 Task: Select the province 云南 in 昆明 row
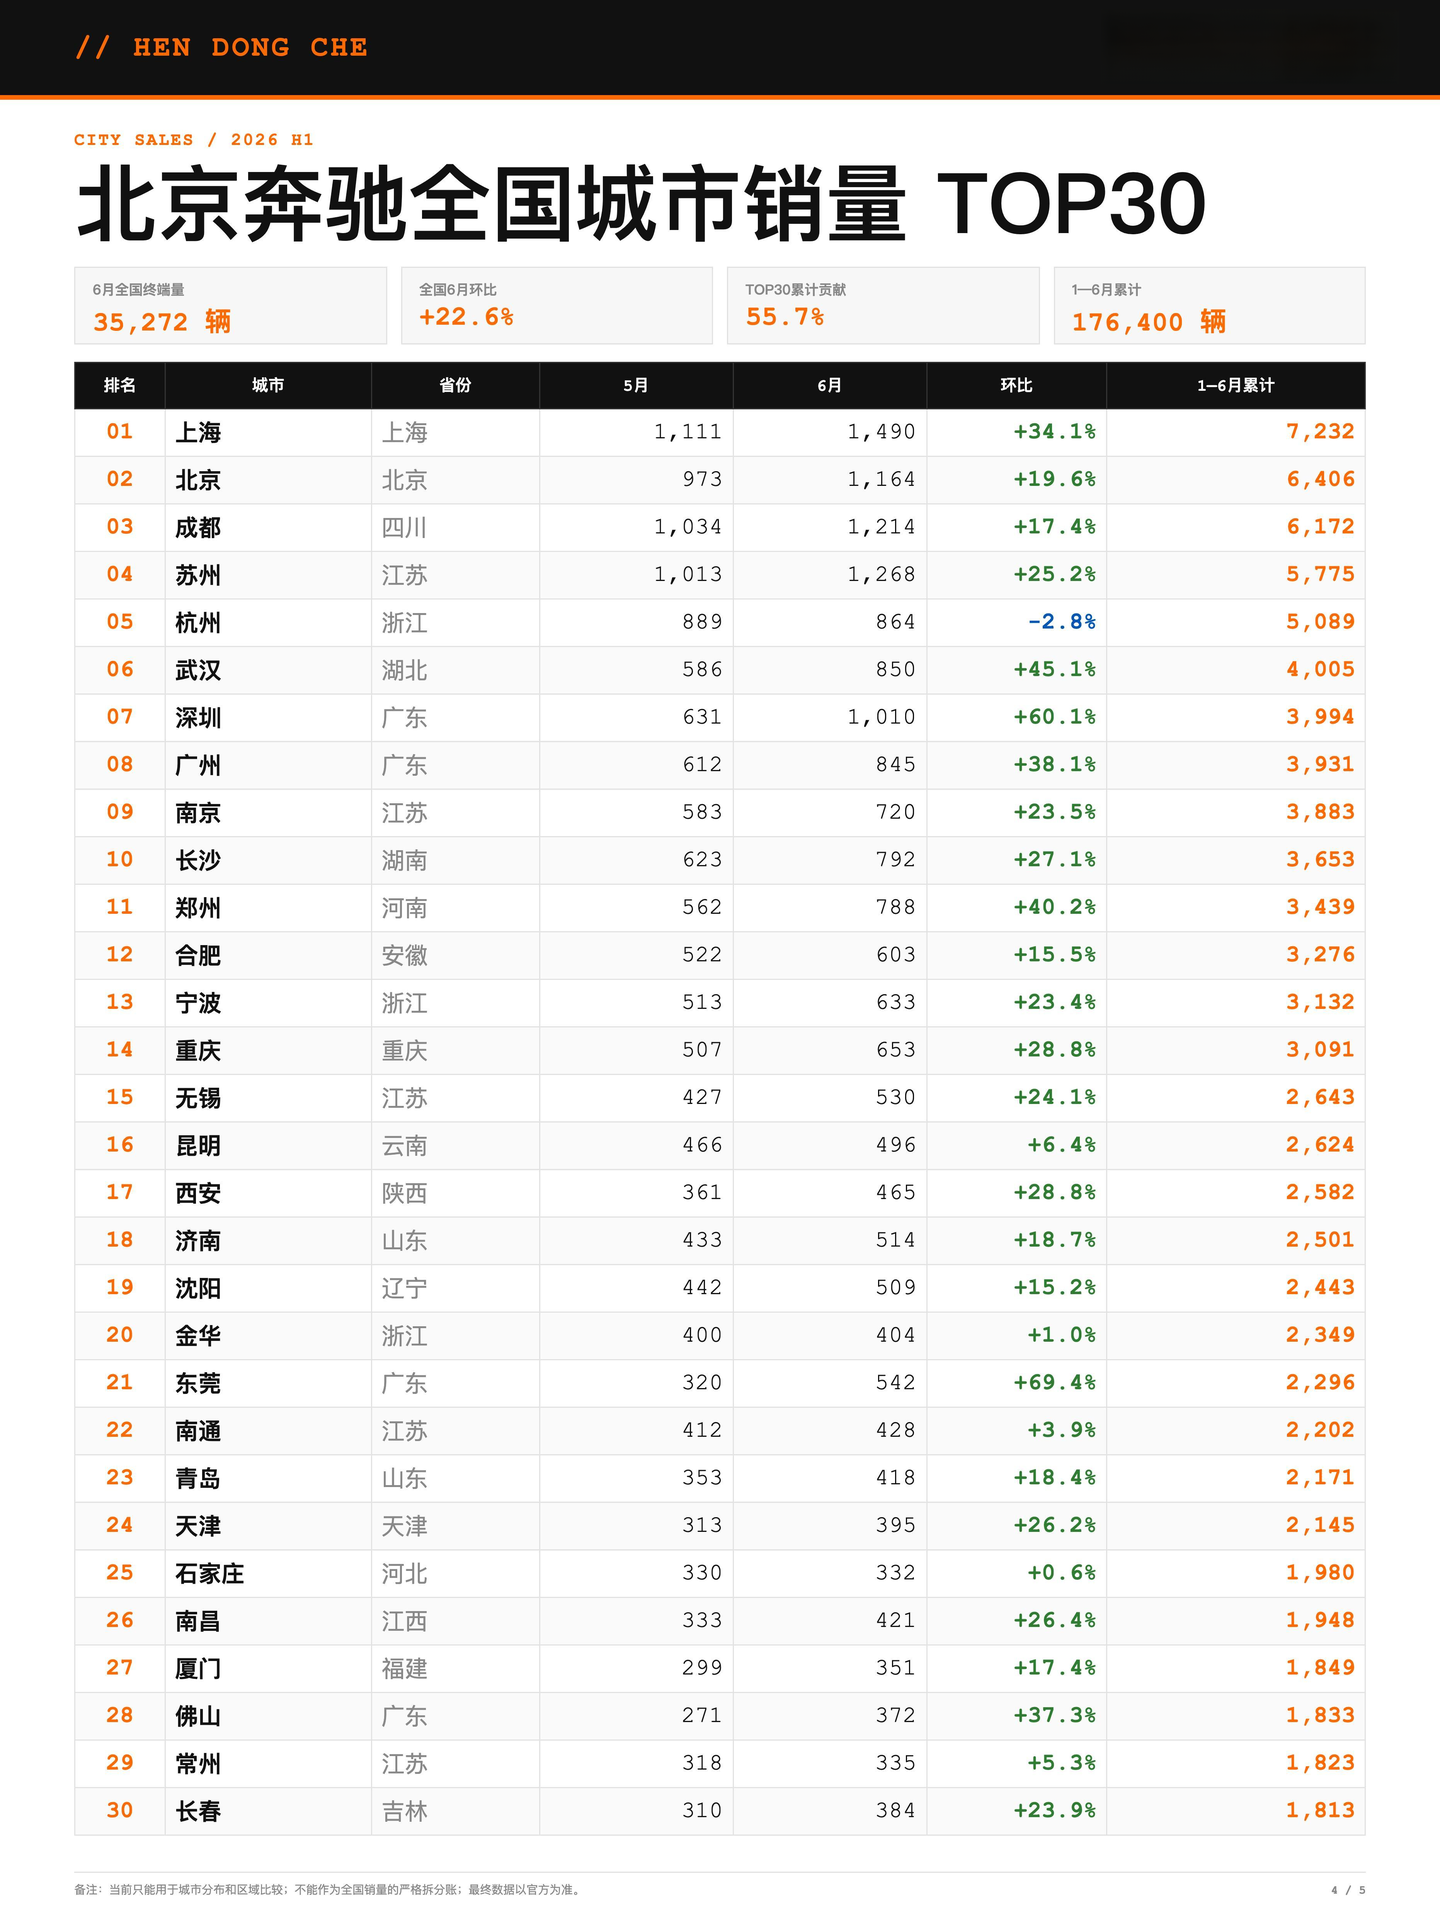pos(405,1145)
